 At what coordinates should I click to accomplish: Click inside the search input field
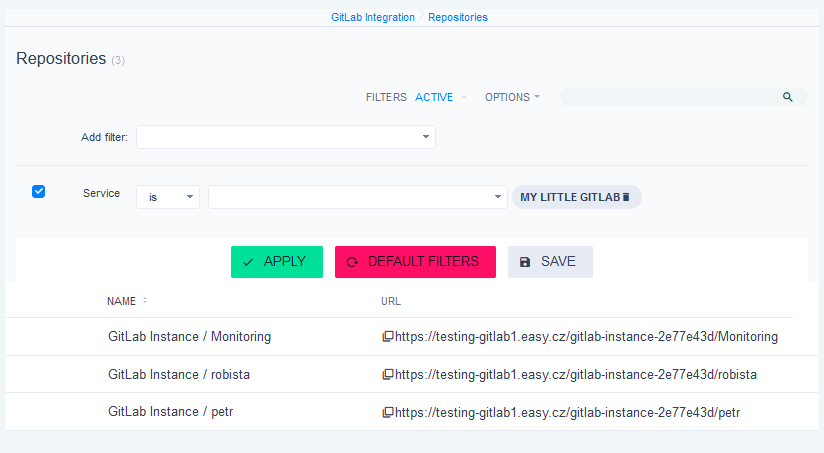[670, 97]
